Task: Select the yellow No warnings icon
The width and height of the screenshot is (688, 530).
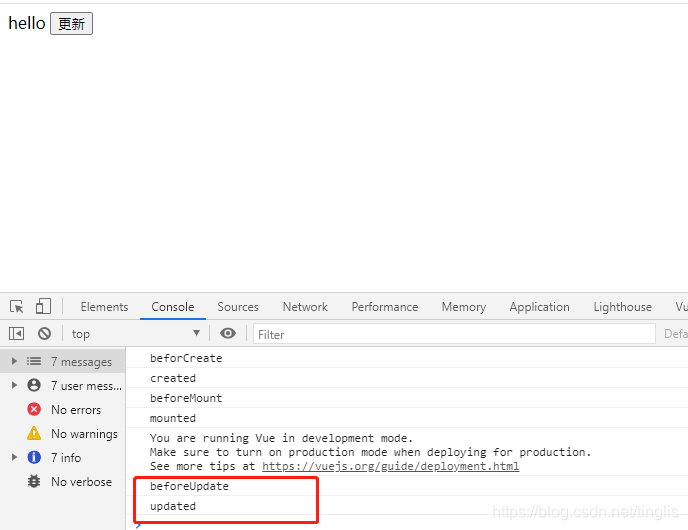Action: (34, 433)
